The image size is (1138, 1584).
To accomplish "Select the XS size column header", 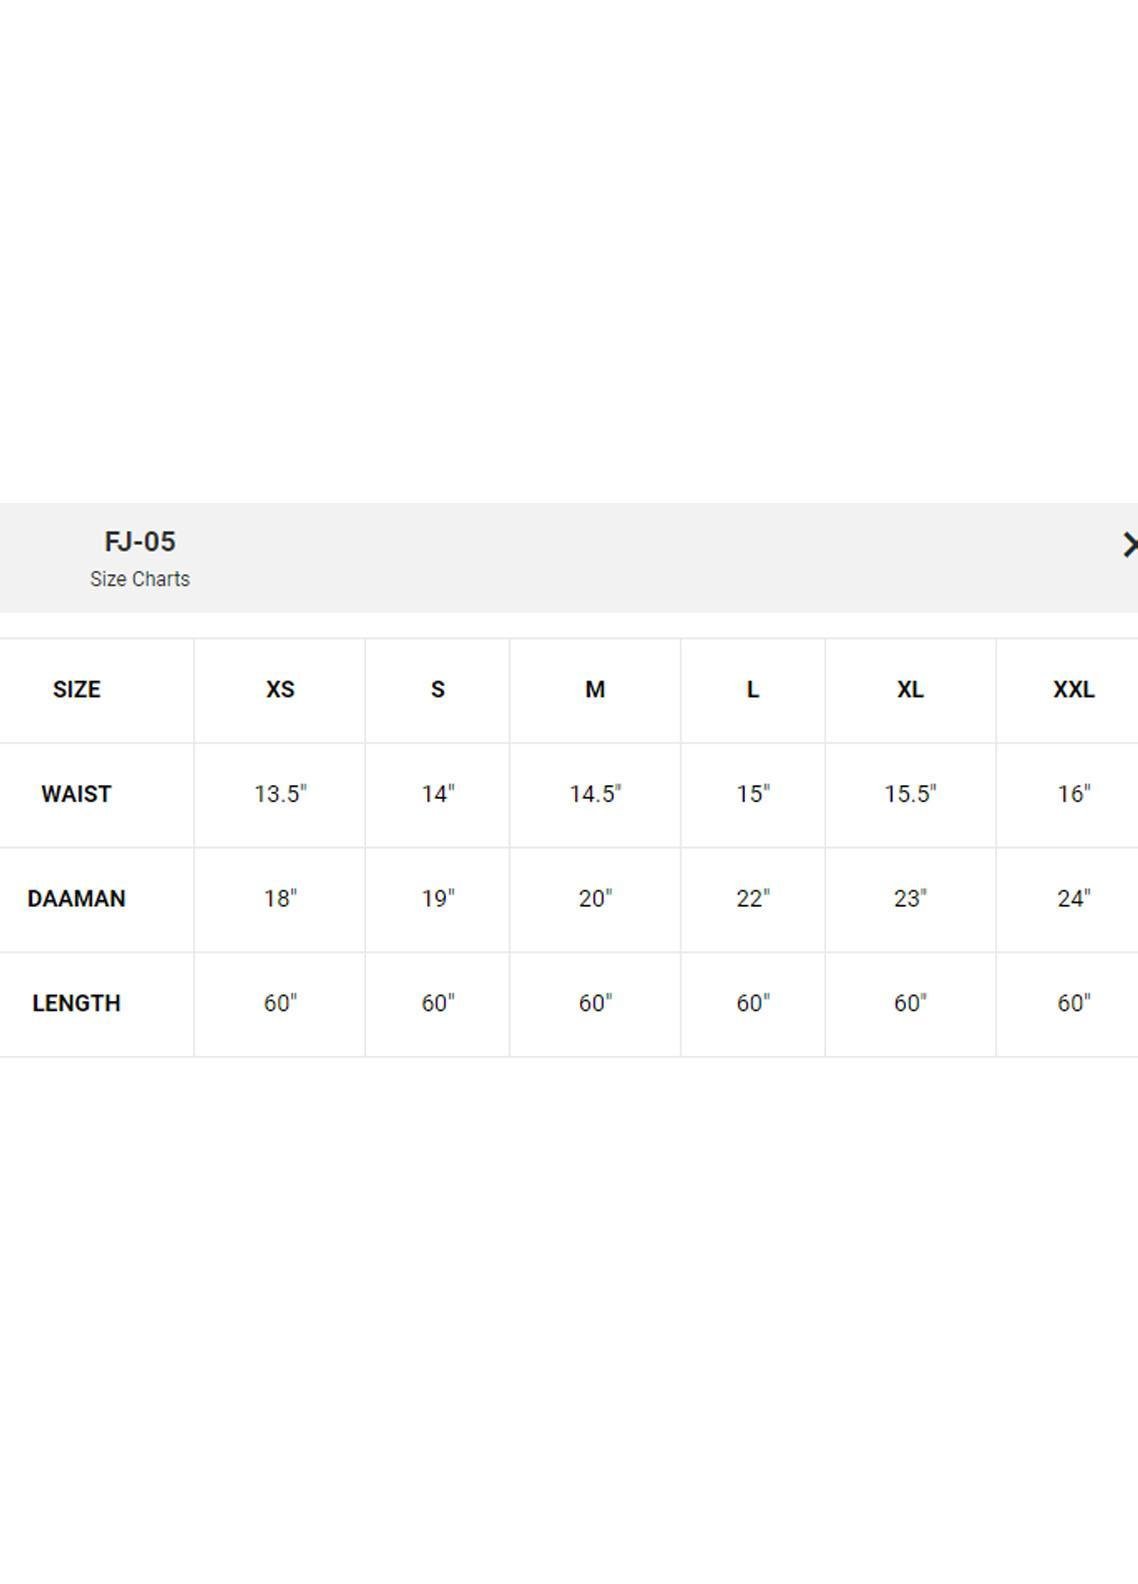I will 280,690.
